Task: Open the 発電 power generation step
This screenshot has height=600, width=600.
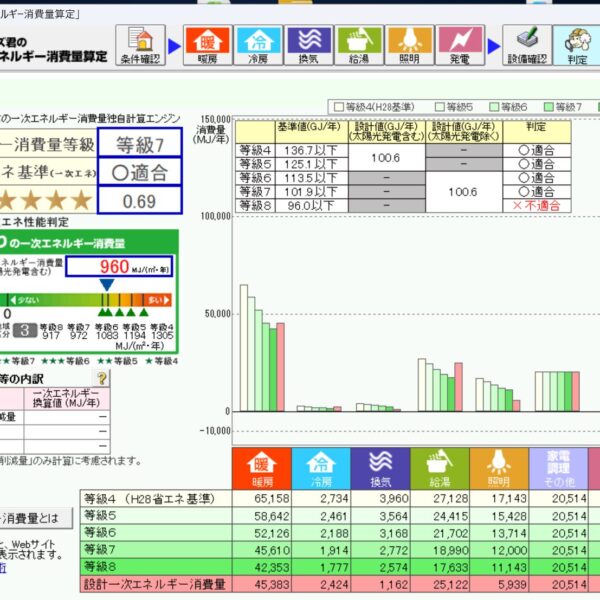Action: (460, 45)
